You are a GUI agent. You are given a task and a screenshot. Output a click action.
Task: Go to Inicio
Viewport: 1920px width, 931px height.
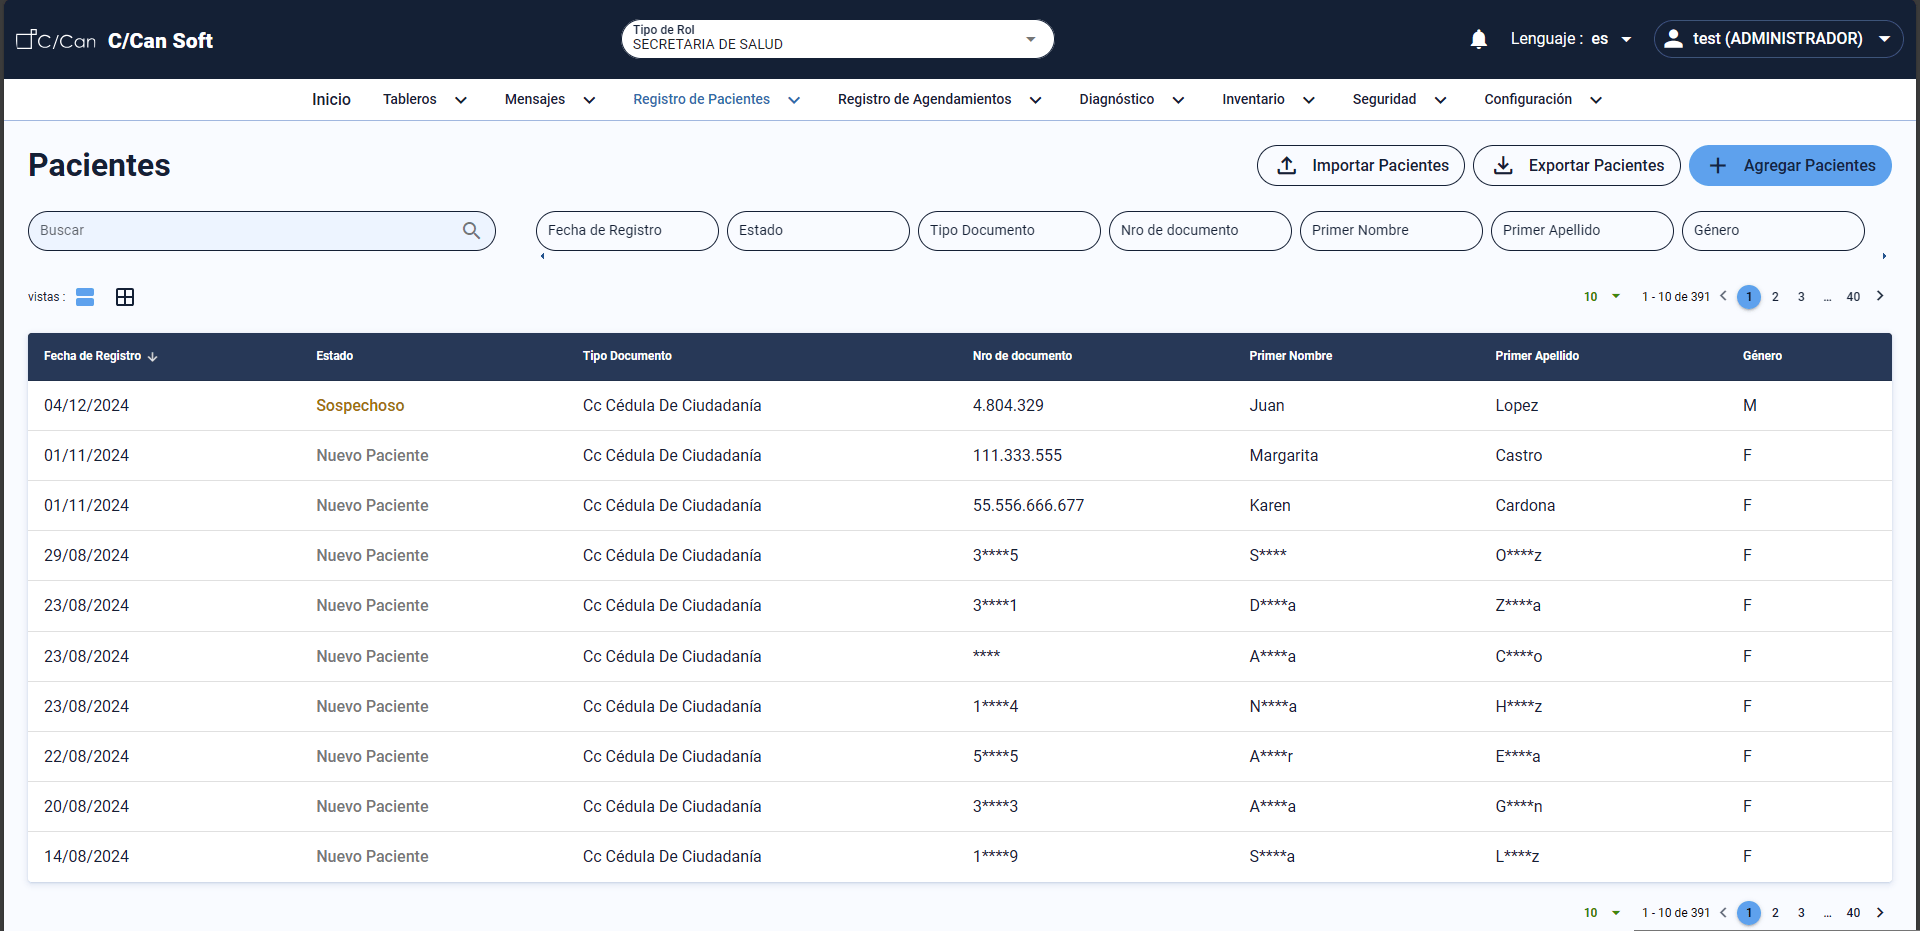coord(331,99)
